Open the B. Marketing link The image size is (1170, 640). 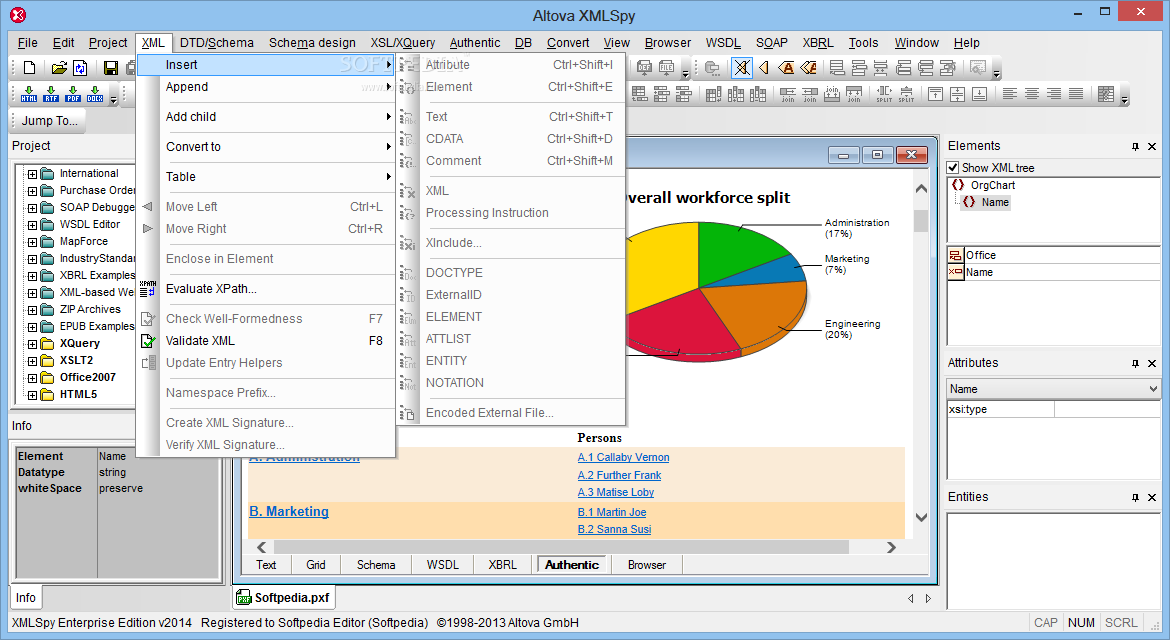pyautogui.click(x=289, y=512)
